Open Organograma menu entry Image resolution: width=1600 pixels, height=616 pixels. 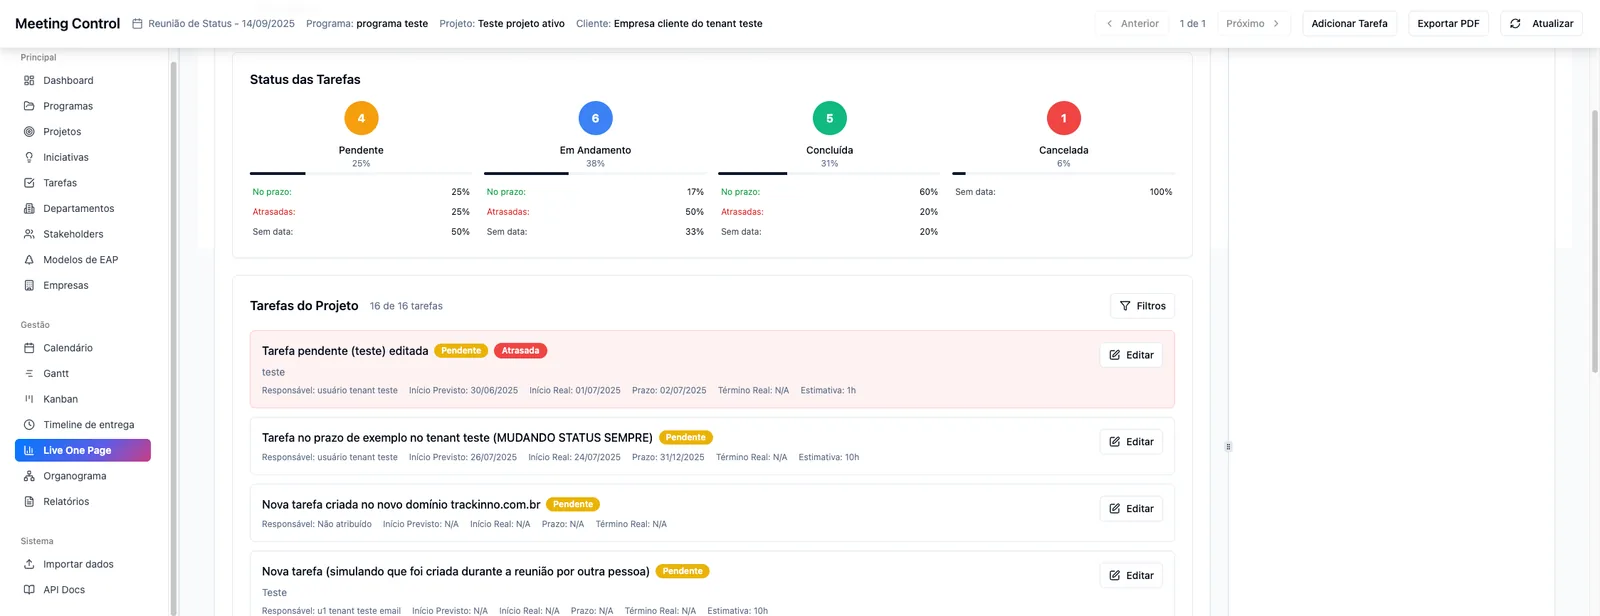pyautogui.click(x=83, y=476)
